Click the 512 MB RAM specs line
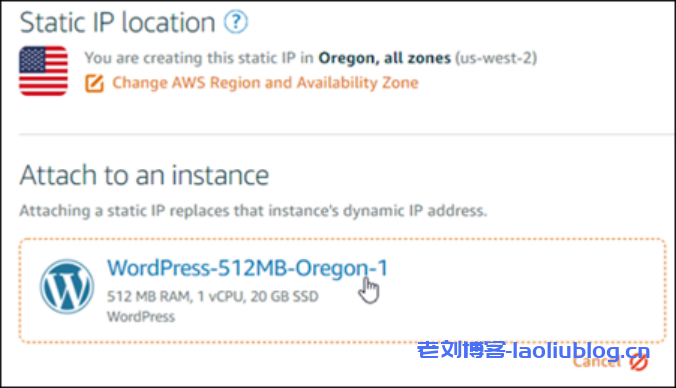This screenshot has height=388, width=676. coord(213,296)
